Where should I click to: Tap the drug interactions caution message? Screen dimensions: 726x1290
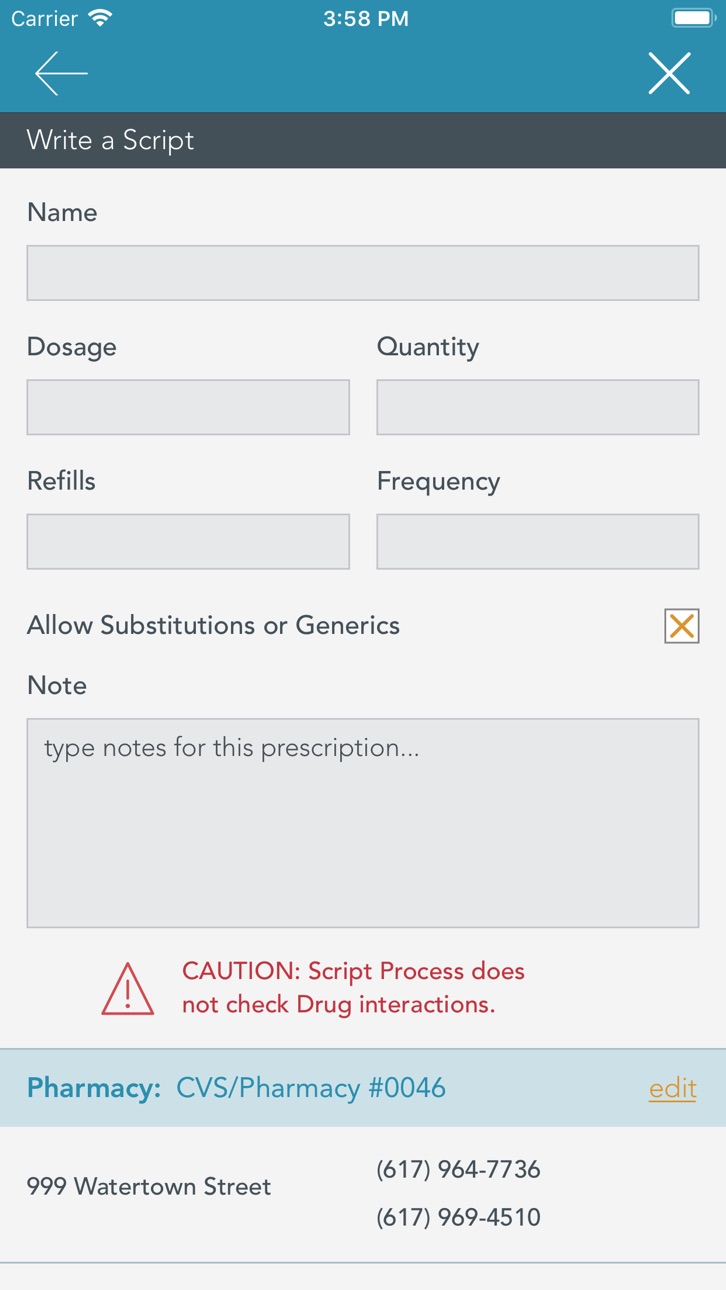click(353, 988)
